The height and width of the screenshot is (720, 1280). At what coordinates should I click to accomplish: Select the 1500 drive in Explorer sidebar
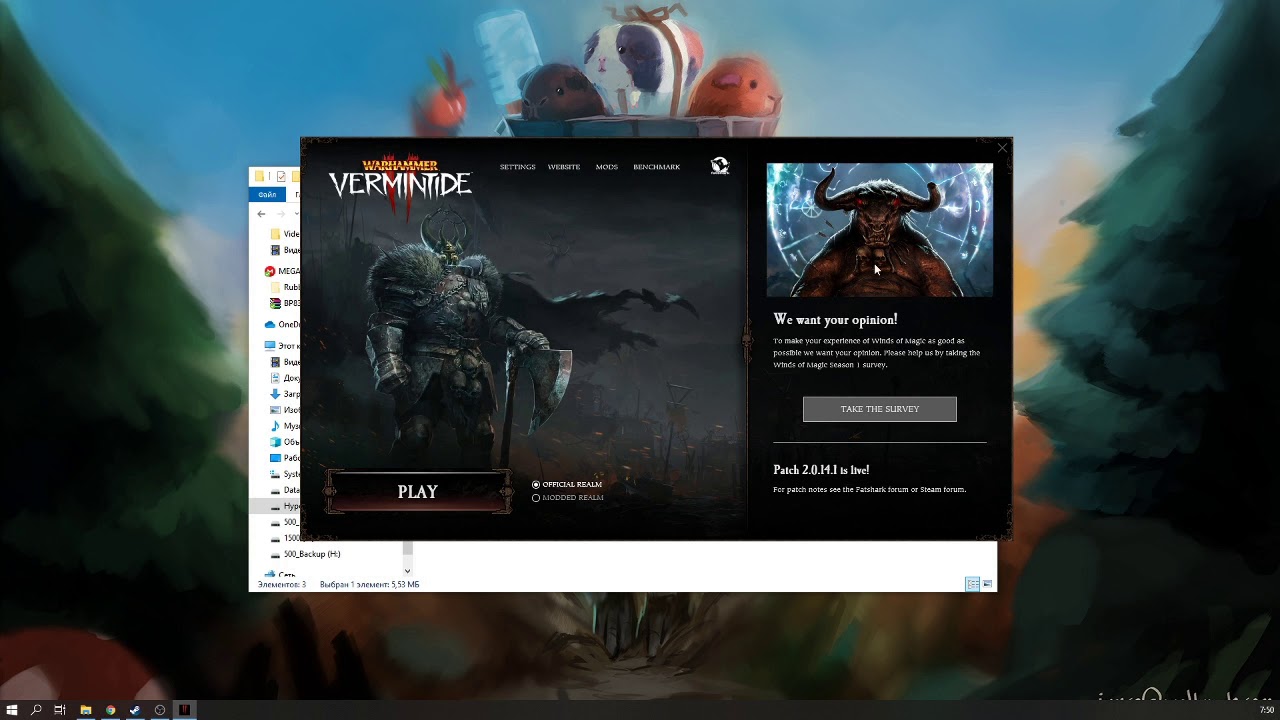tap(285, 538)
